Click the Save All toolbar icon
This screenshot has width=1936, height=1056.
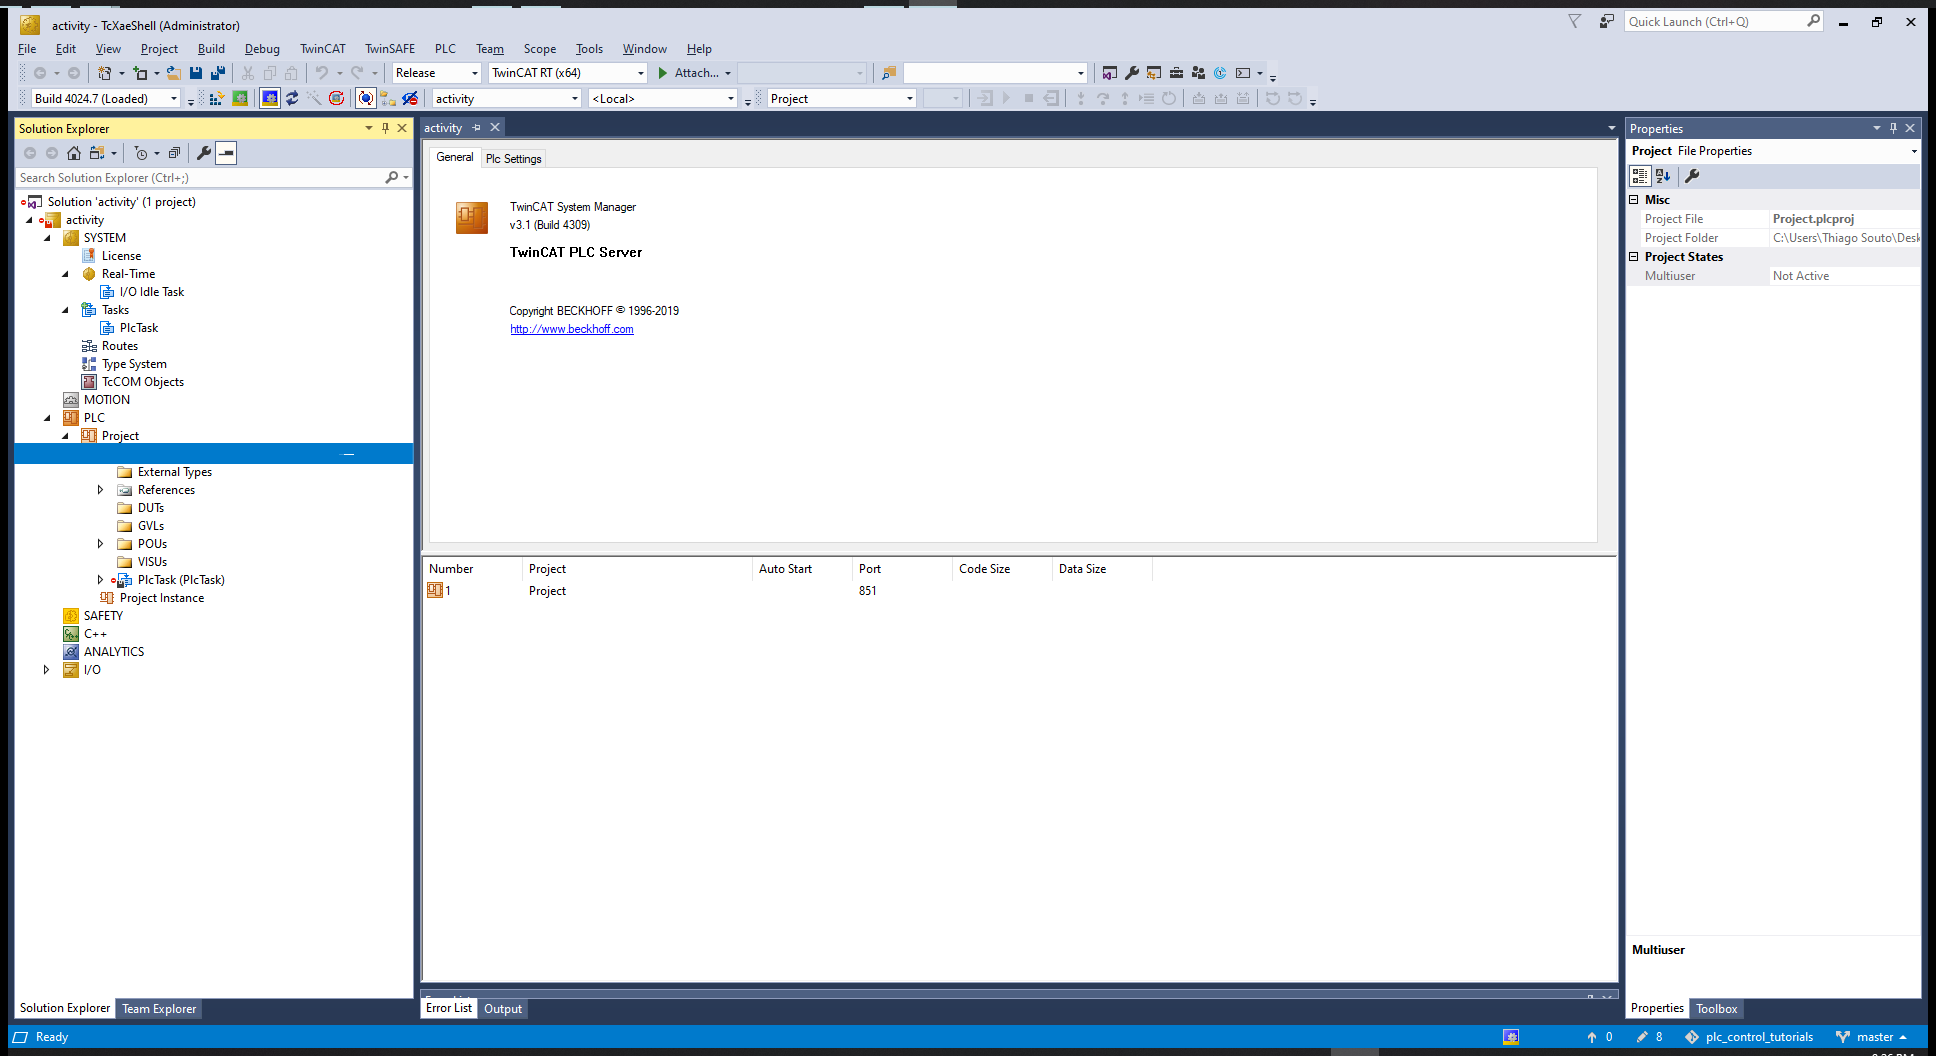(x=217, y=73)
